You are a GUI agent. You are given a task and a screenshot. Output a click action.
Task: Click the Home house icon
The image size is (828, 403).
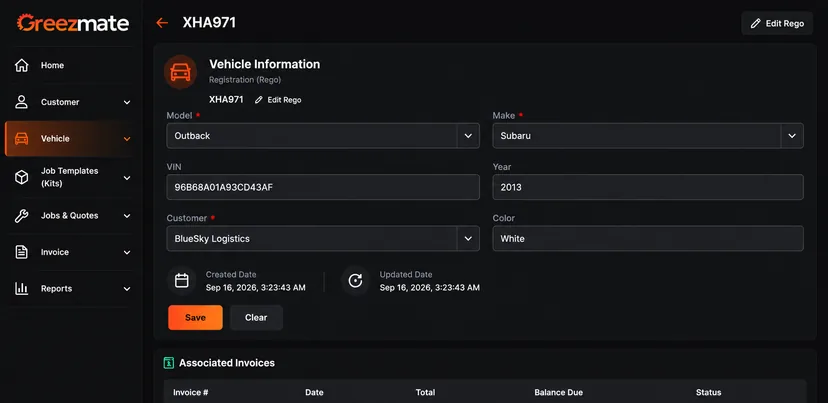click(22, 65)
